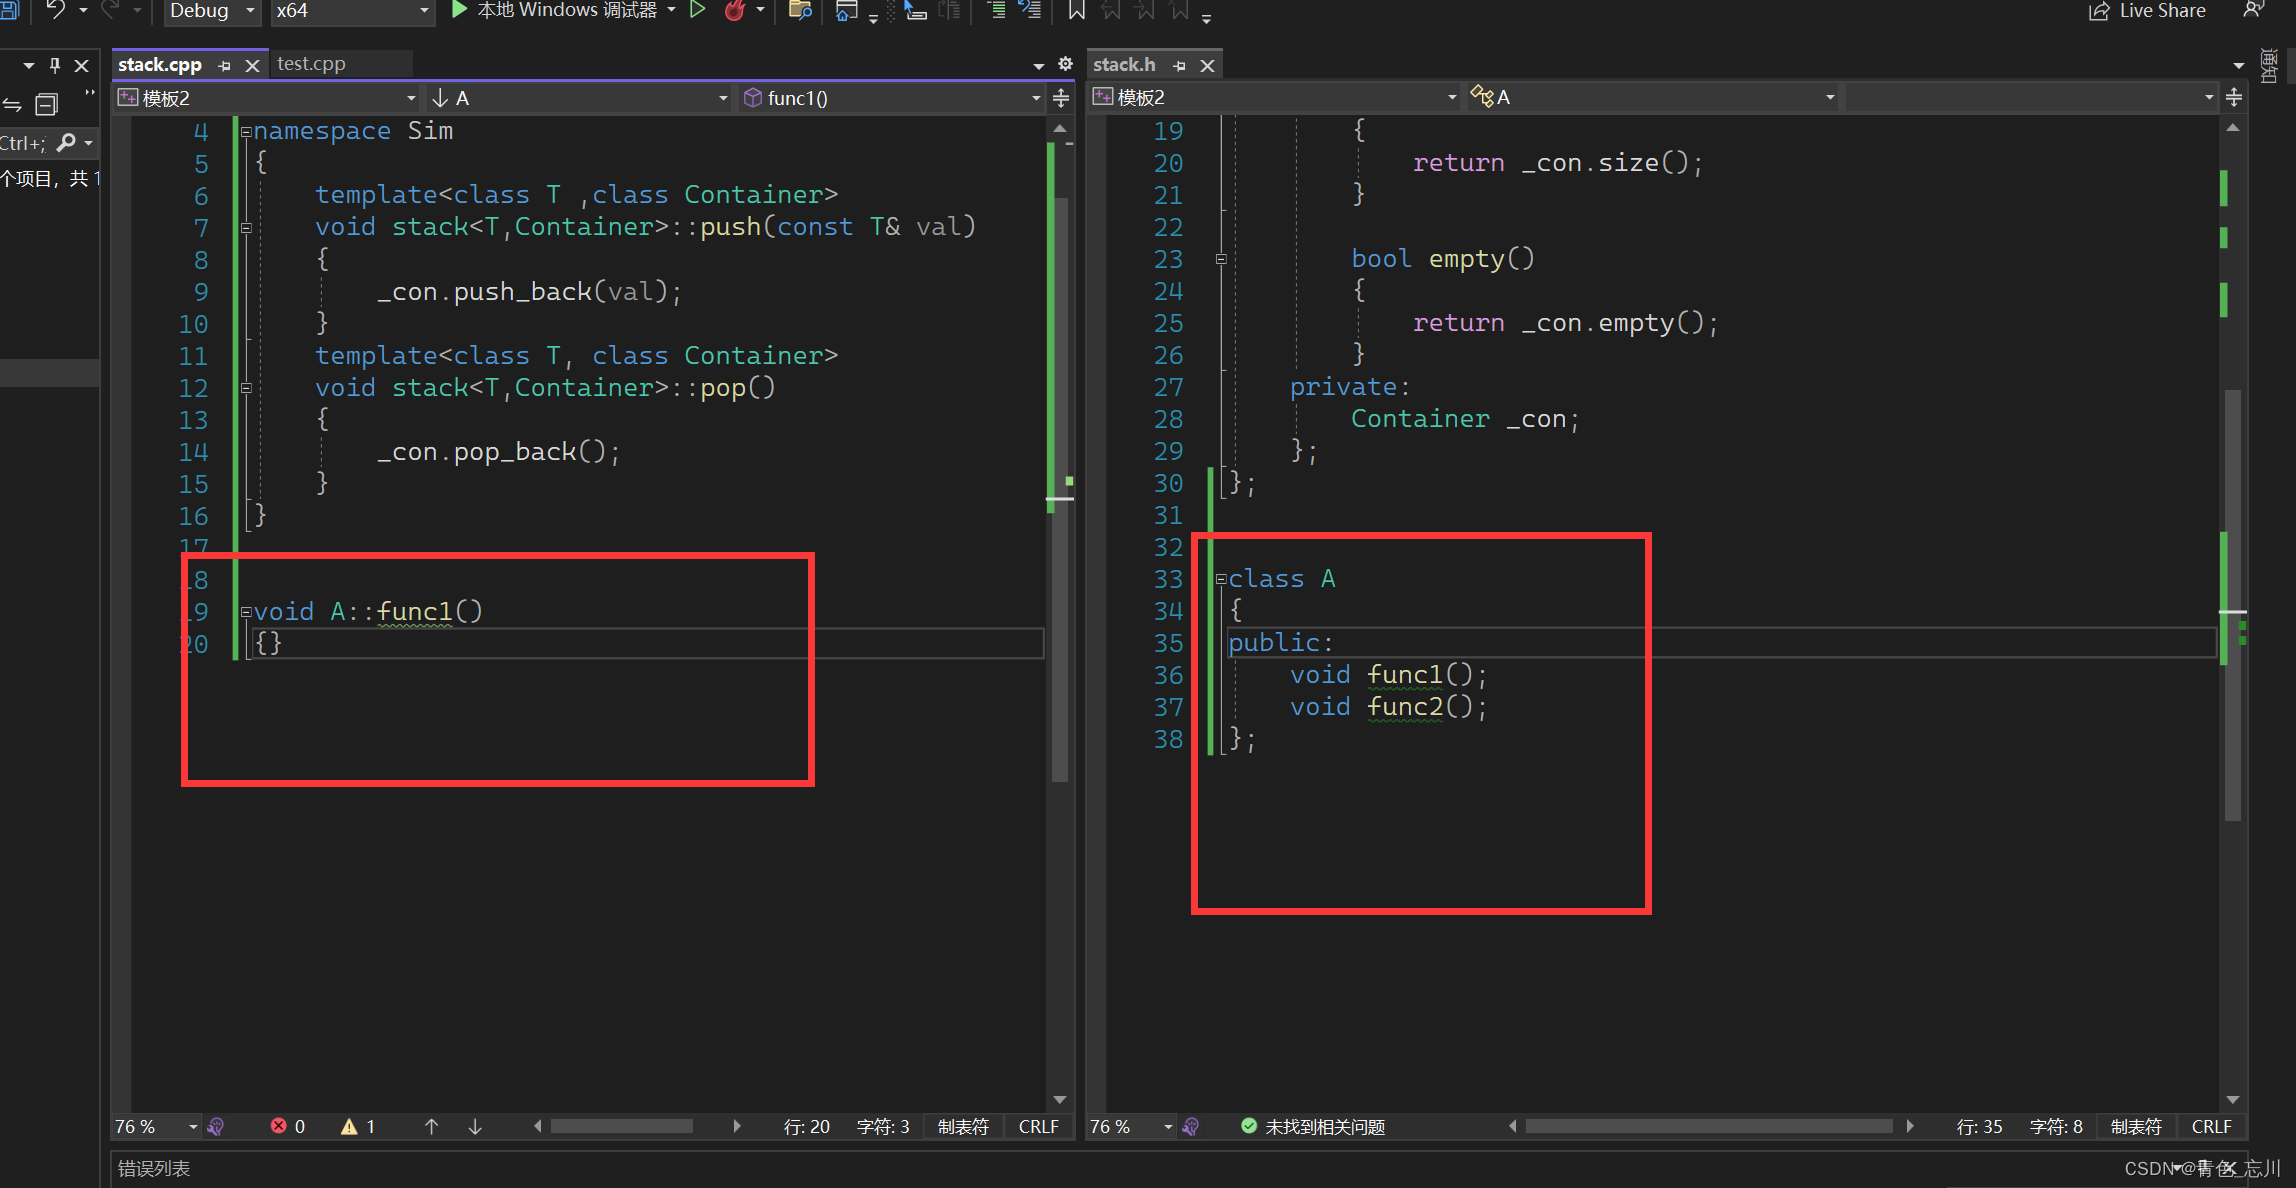Click the pin icon on left panel

[x=55, y=65]
